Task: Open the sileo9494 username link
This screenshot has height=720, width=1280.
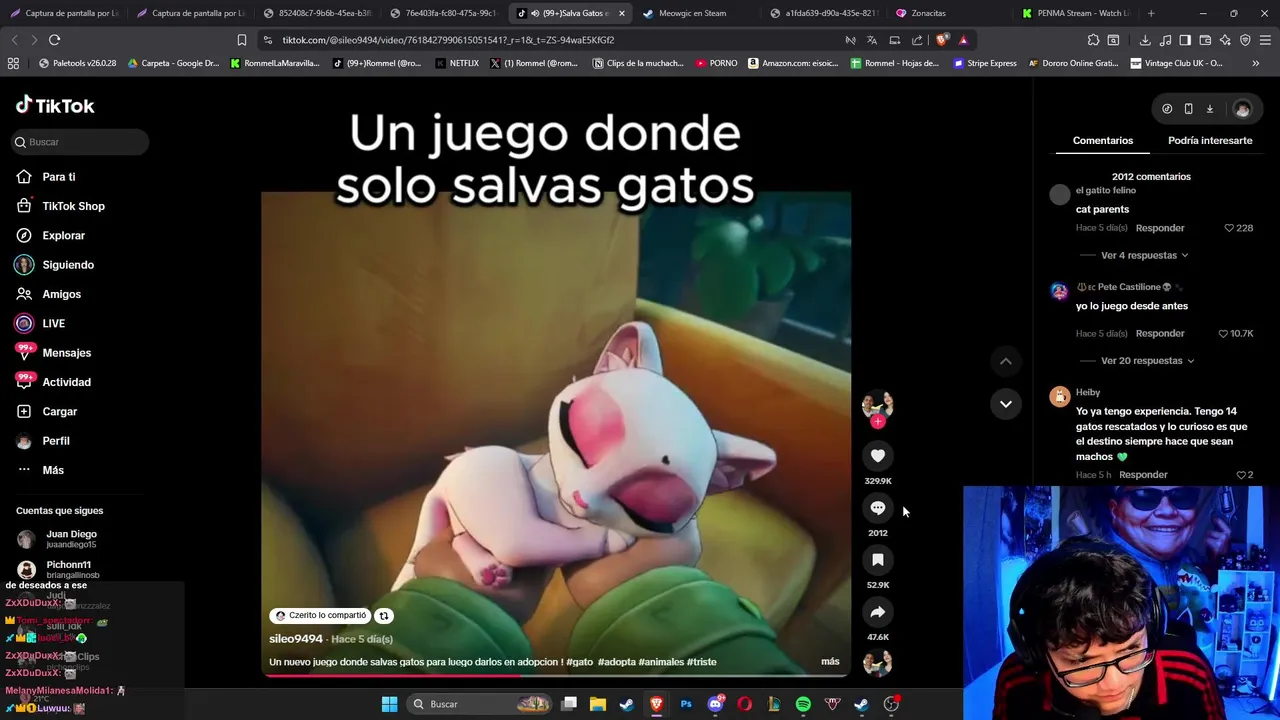Action: click(296, 638)
